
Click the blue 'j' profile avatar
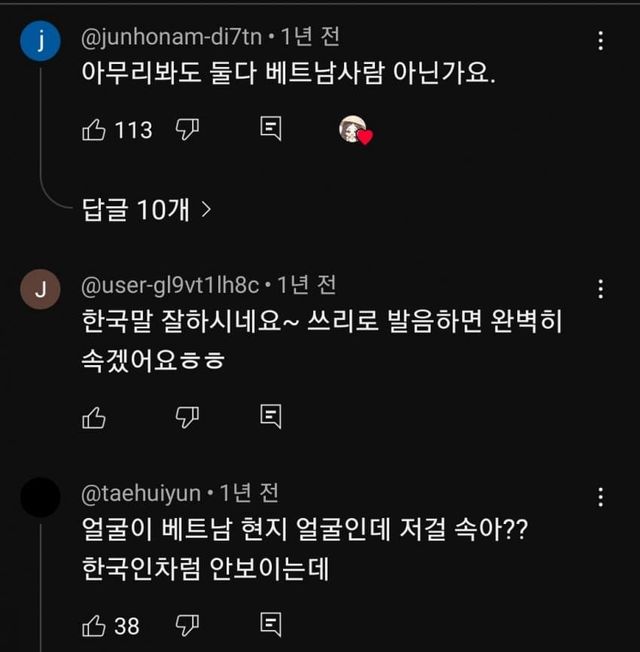click(40, 41)
